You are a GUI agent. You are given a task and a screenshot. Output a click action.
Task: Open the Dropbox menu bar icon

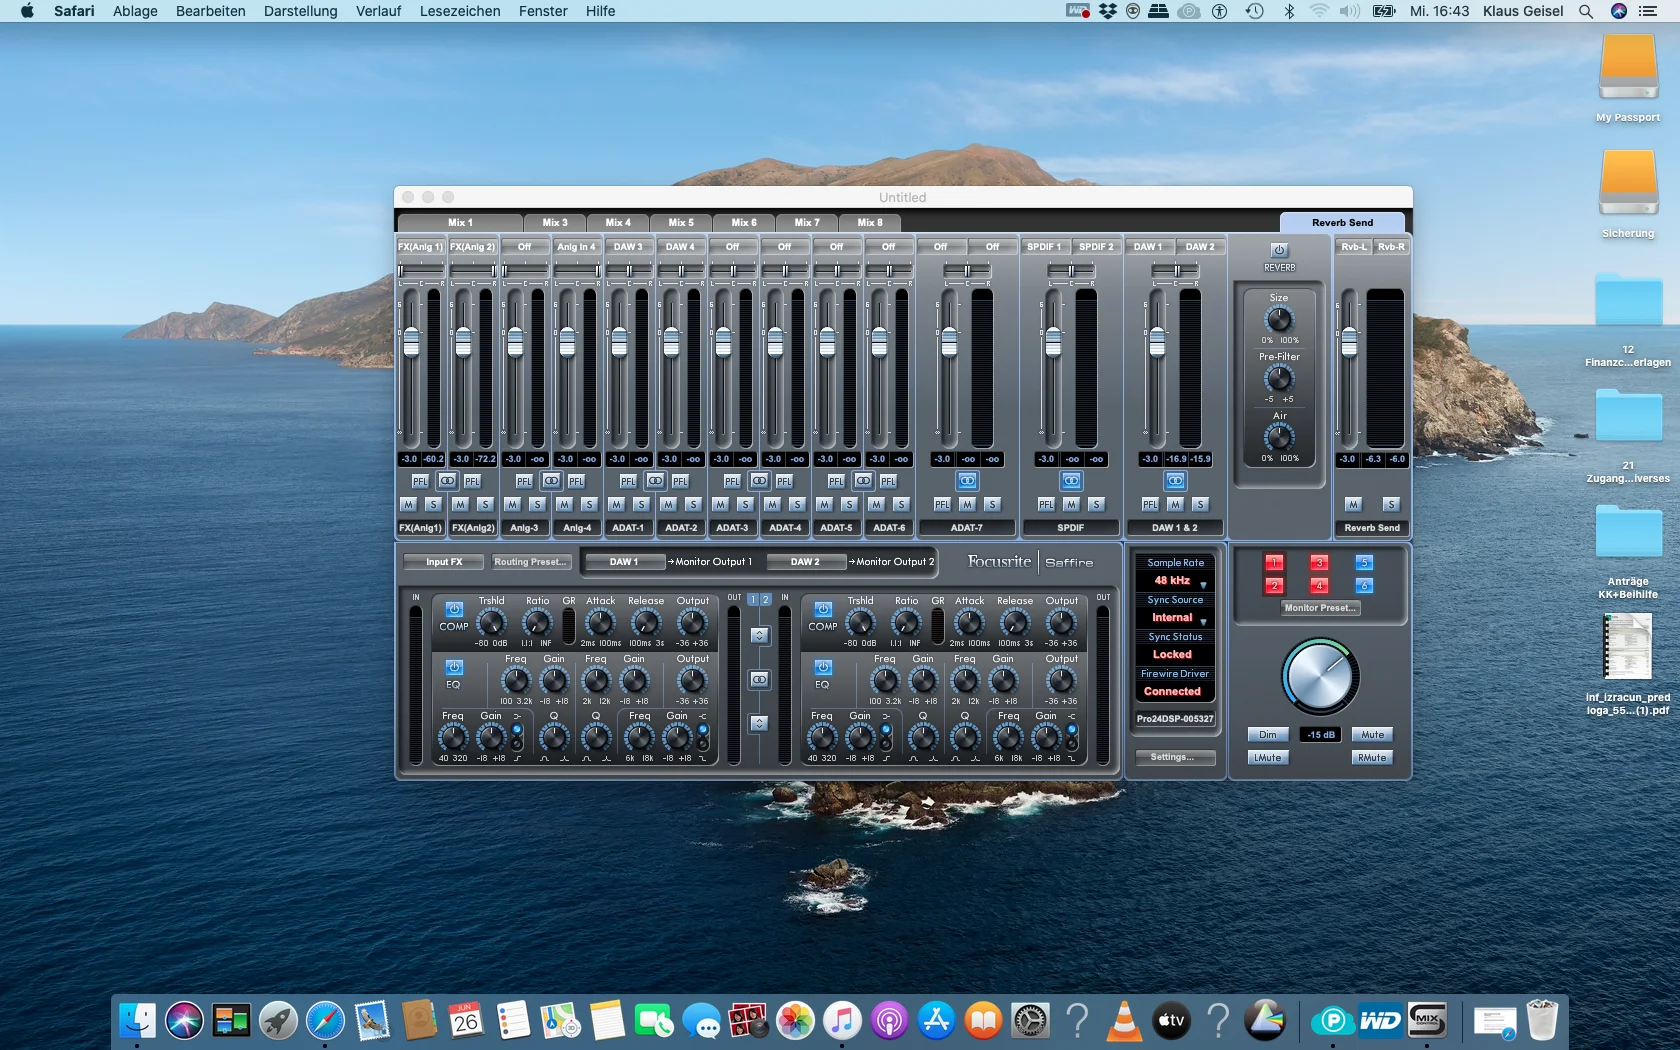[1107, 11]
